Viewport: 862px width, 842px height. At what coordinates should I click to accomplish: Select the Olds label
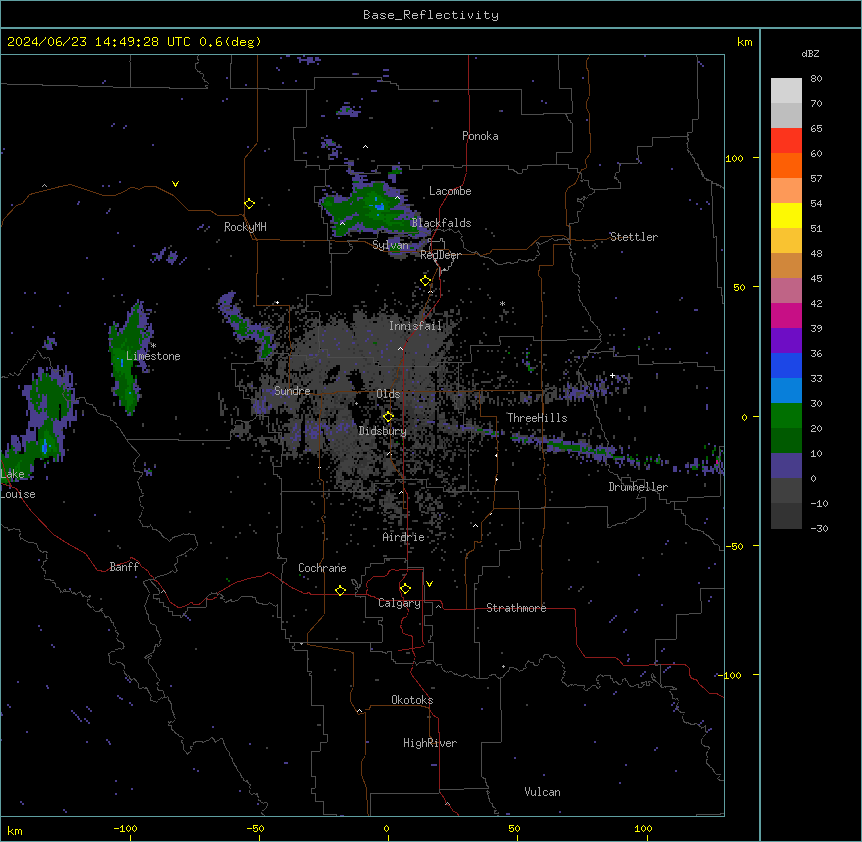point(388,394)
